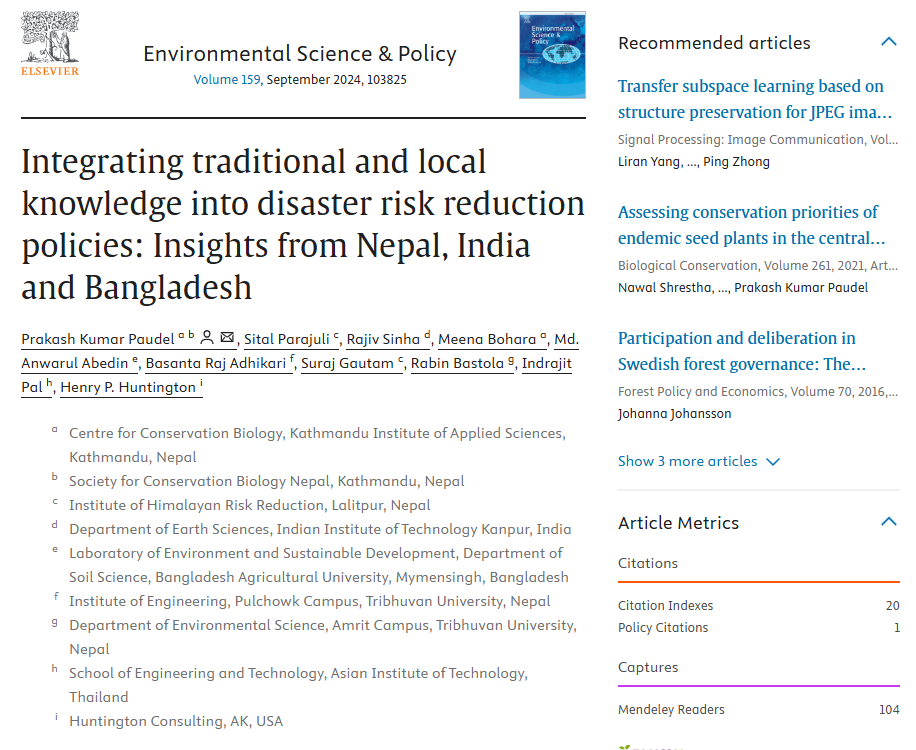The height and width of the screenshot is (750, 916).
Task: Collapse the Recommended articles section chevron
Action: (x=889, y=41)
